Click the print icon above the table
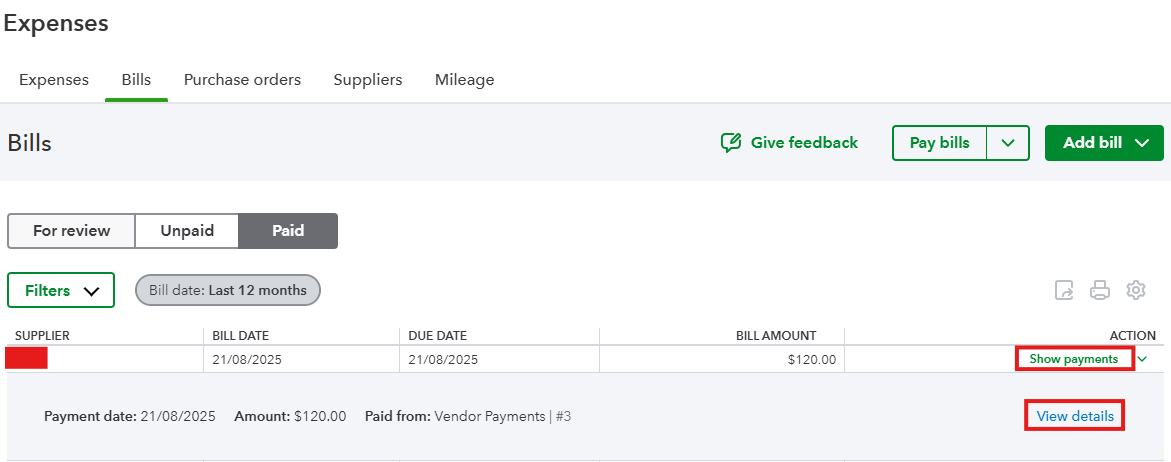 point(1100,291)
